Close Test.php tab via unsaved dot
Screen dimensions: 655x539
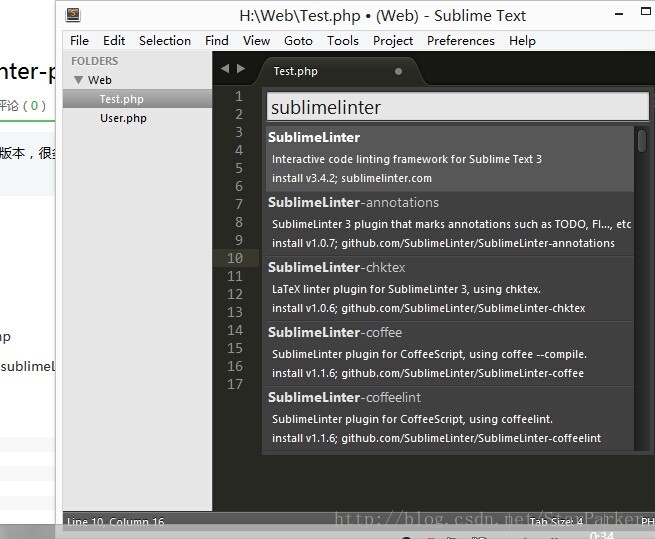(399, 71)
